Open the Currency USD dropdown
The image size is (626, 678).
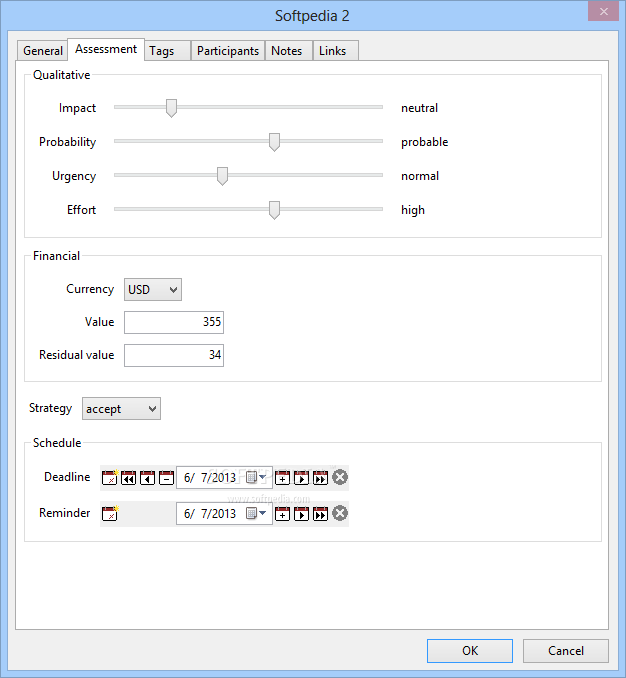tap(153, 289)
